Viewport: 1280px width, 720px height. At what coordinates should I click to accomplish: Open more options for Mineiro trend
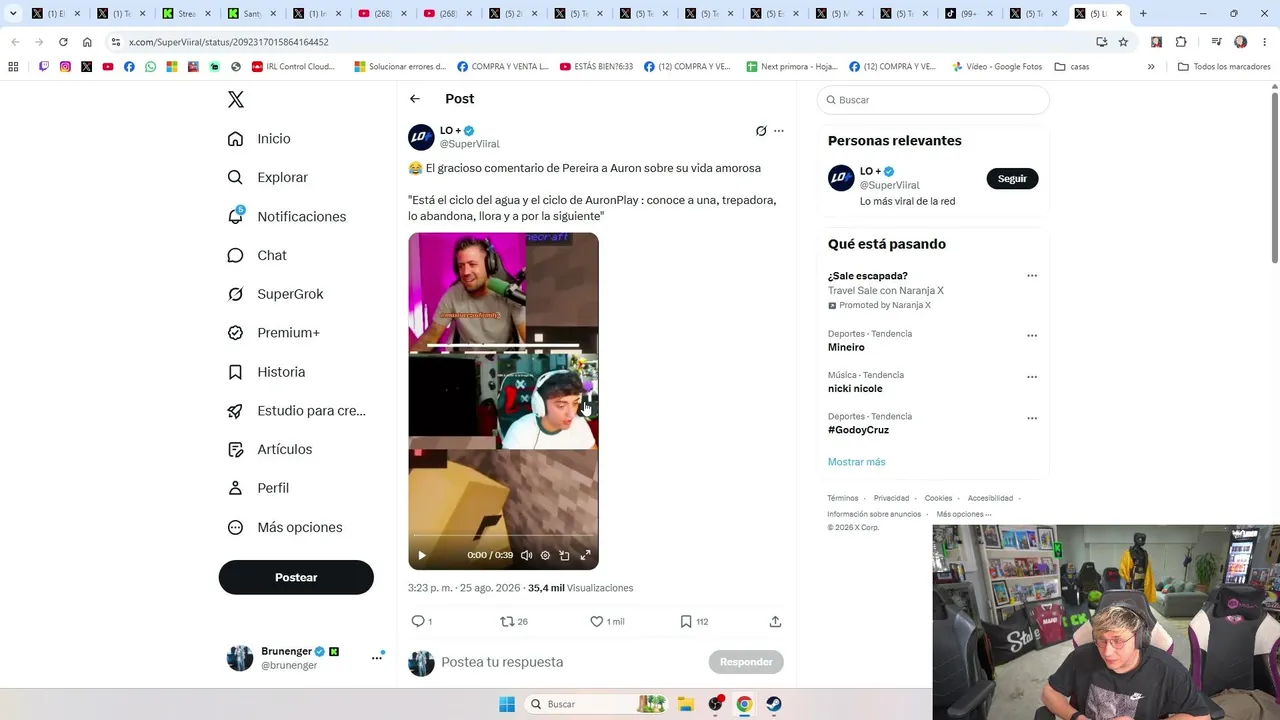coord(1032,336)
